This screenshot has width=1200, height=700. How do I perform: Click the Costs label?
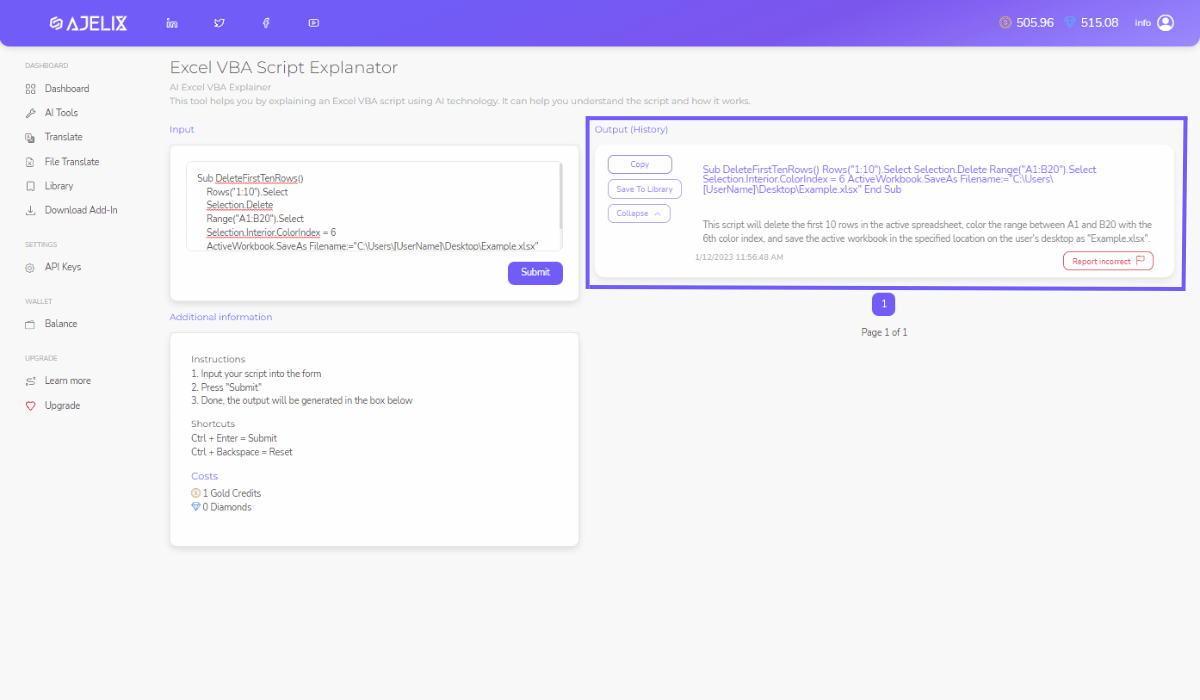[x=204, y=476]
